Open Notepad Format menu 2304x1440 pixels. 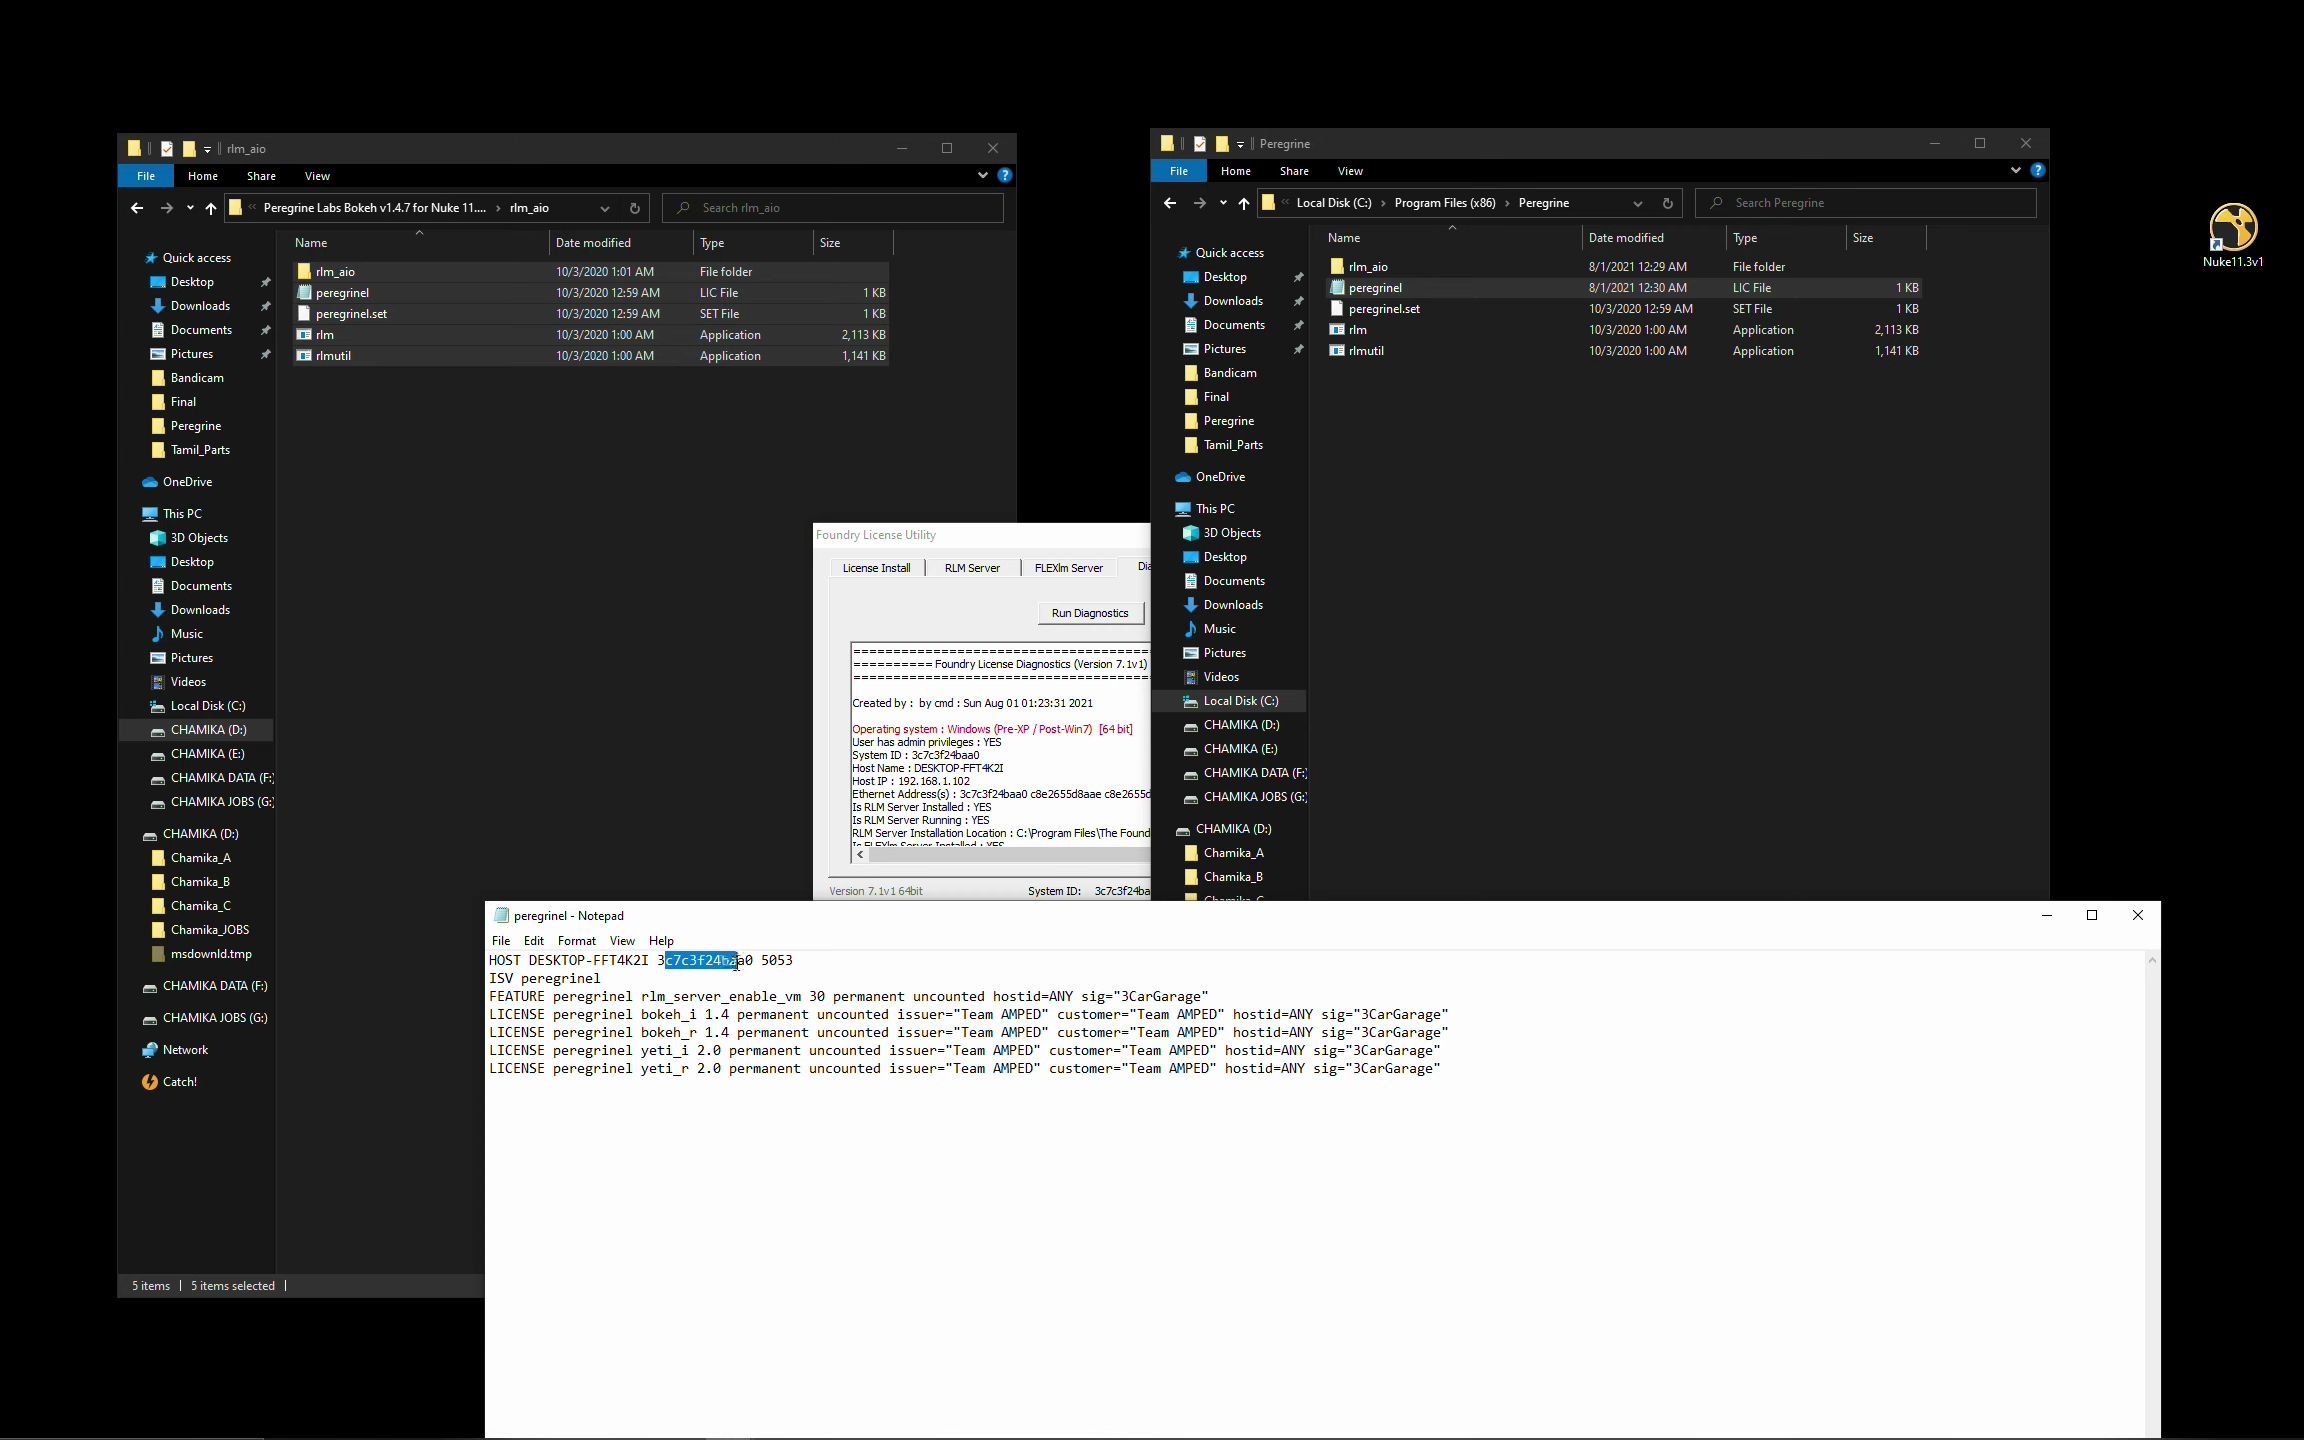[576, 941]
